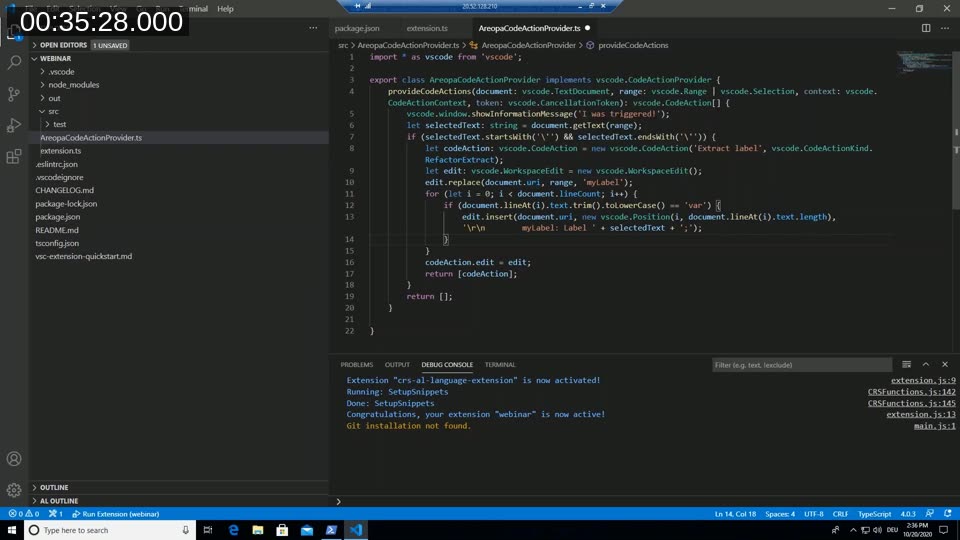
Task: Select the DEBUG CONSOLE panel tab
Action: [x=447, y=365]
